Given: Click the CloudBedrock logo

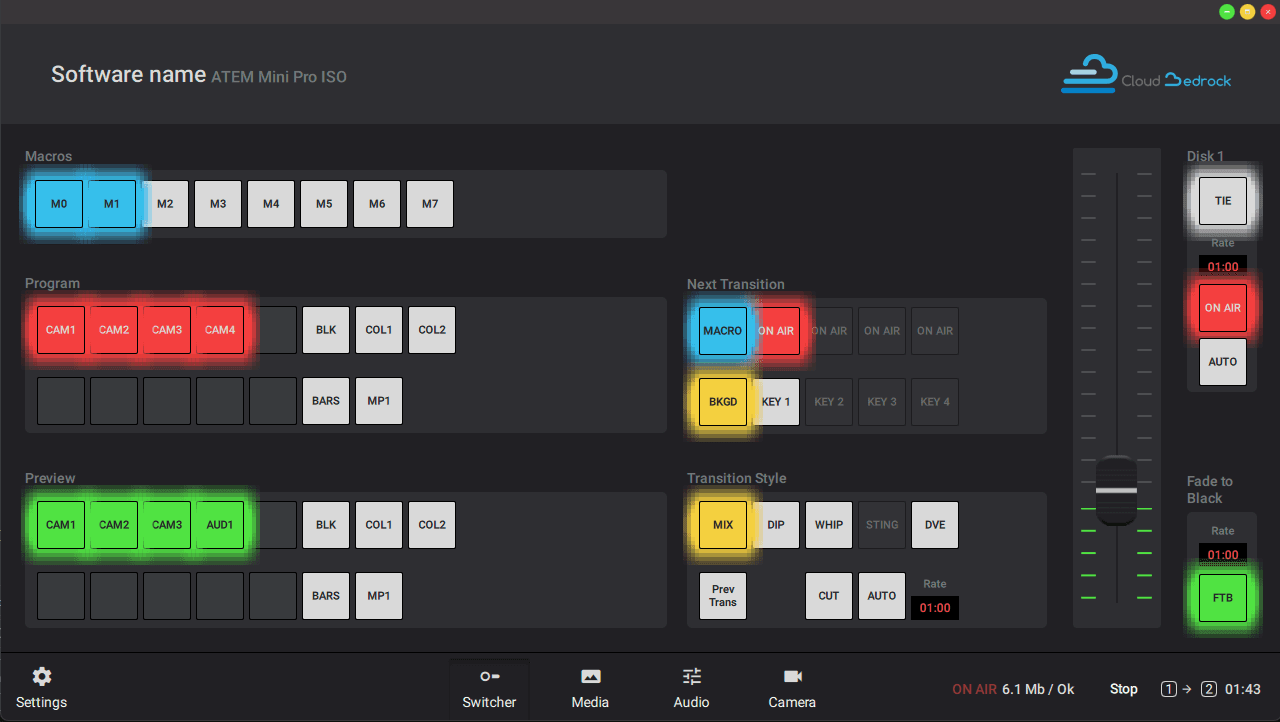Looking at the screenshot, I should tap(1146, 74).
